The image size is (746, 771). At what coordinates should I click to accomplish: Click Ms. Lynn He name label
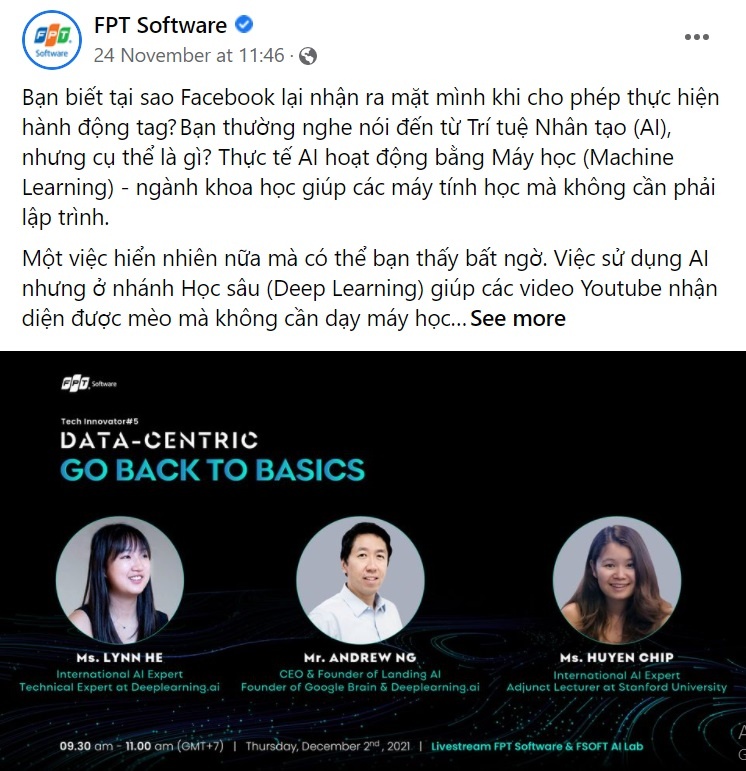(119, 658)
